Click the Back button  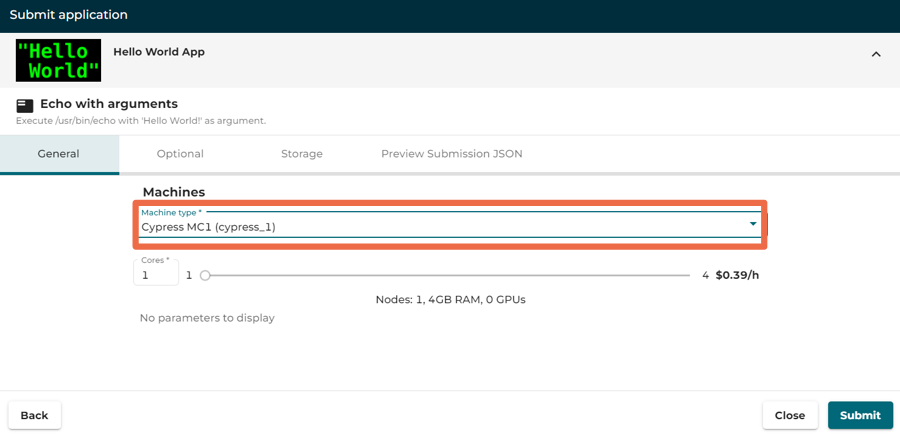coord(34,415)
